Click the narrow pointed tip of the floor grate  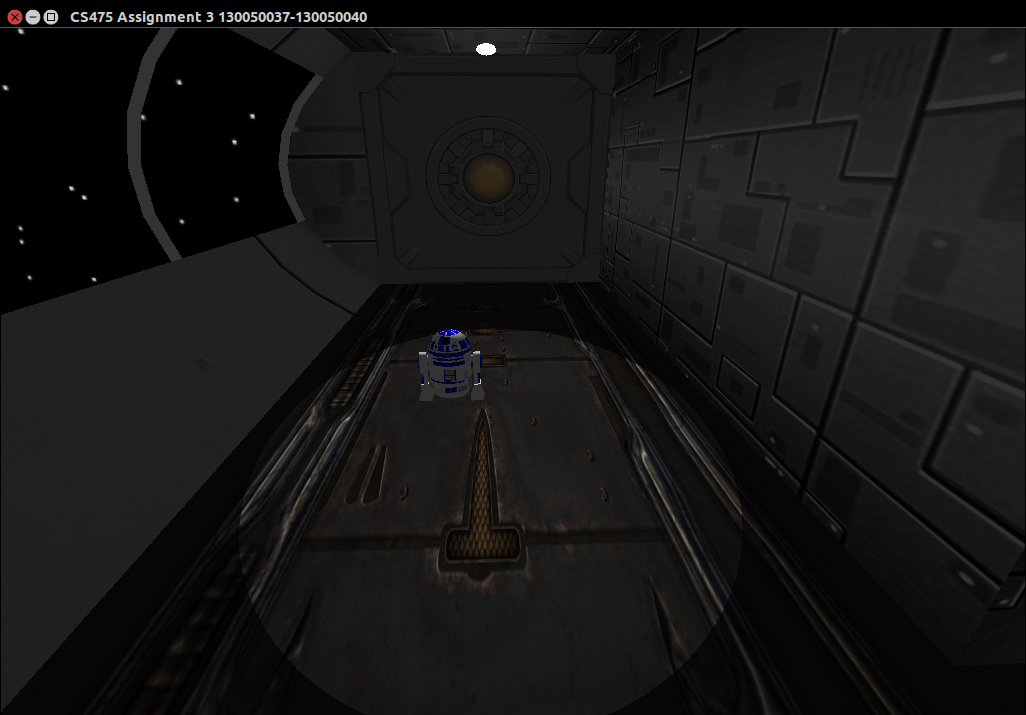pos(483,422)
